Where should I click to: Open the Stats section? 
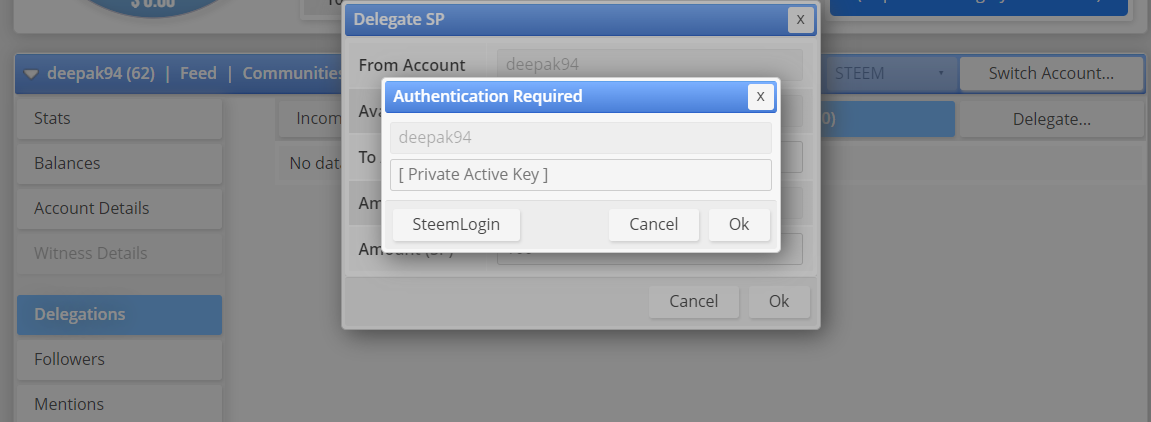click(x=119, y=119)
